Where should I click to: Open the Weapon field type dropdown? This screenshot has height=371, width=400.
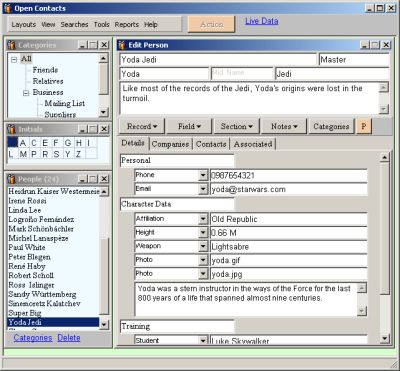click(x=203, y=246)
